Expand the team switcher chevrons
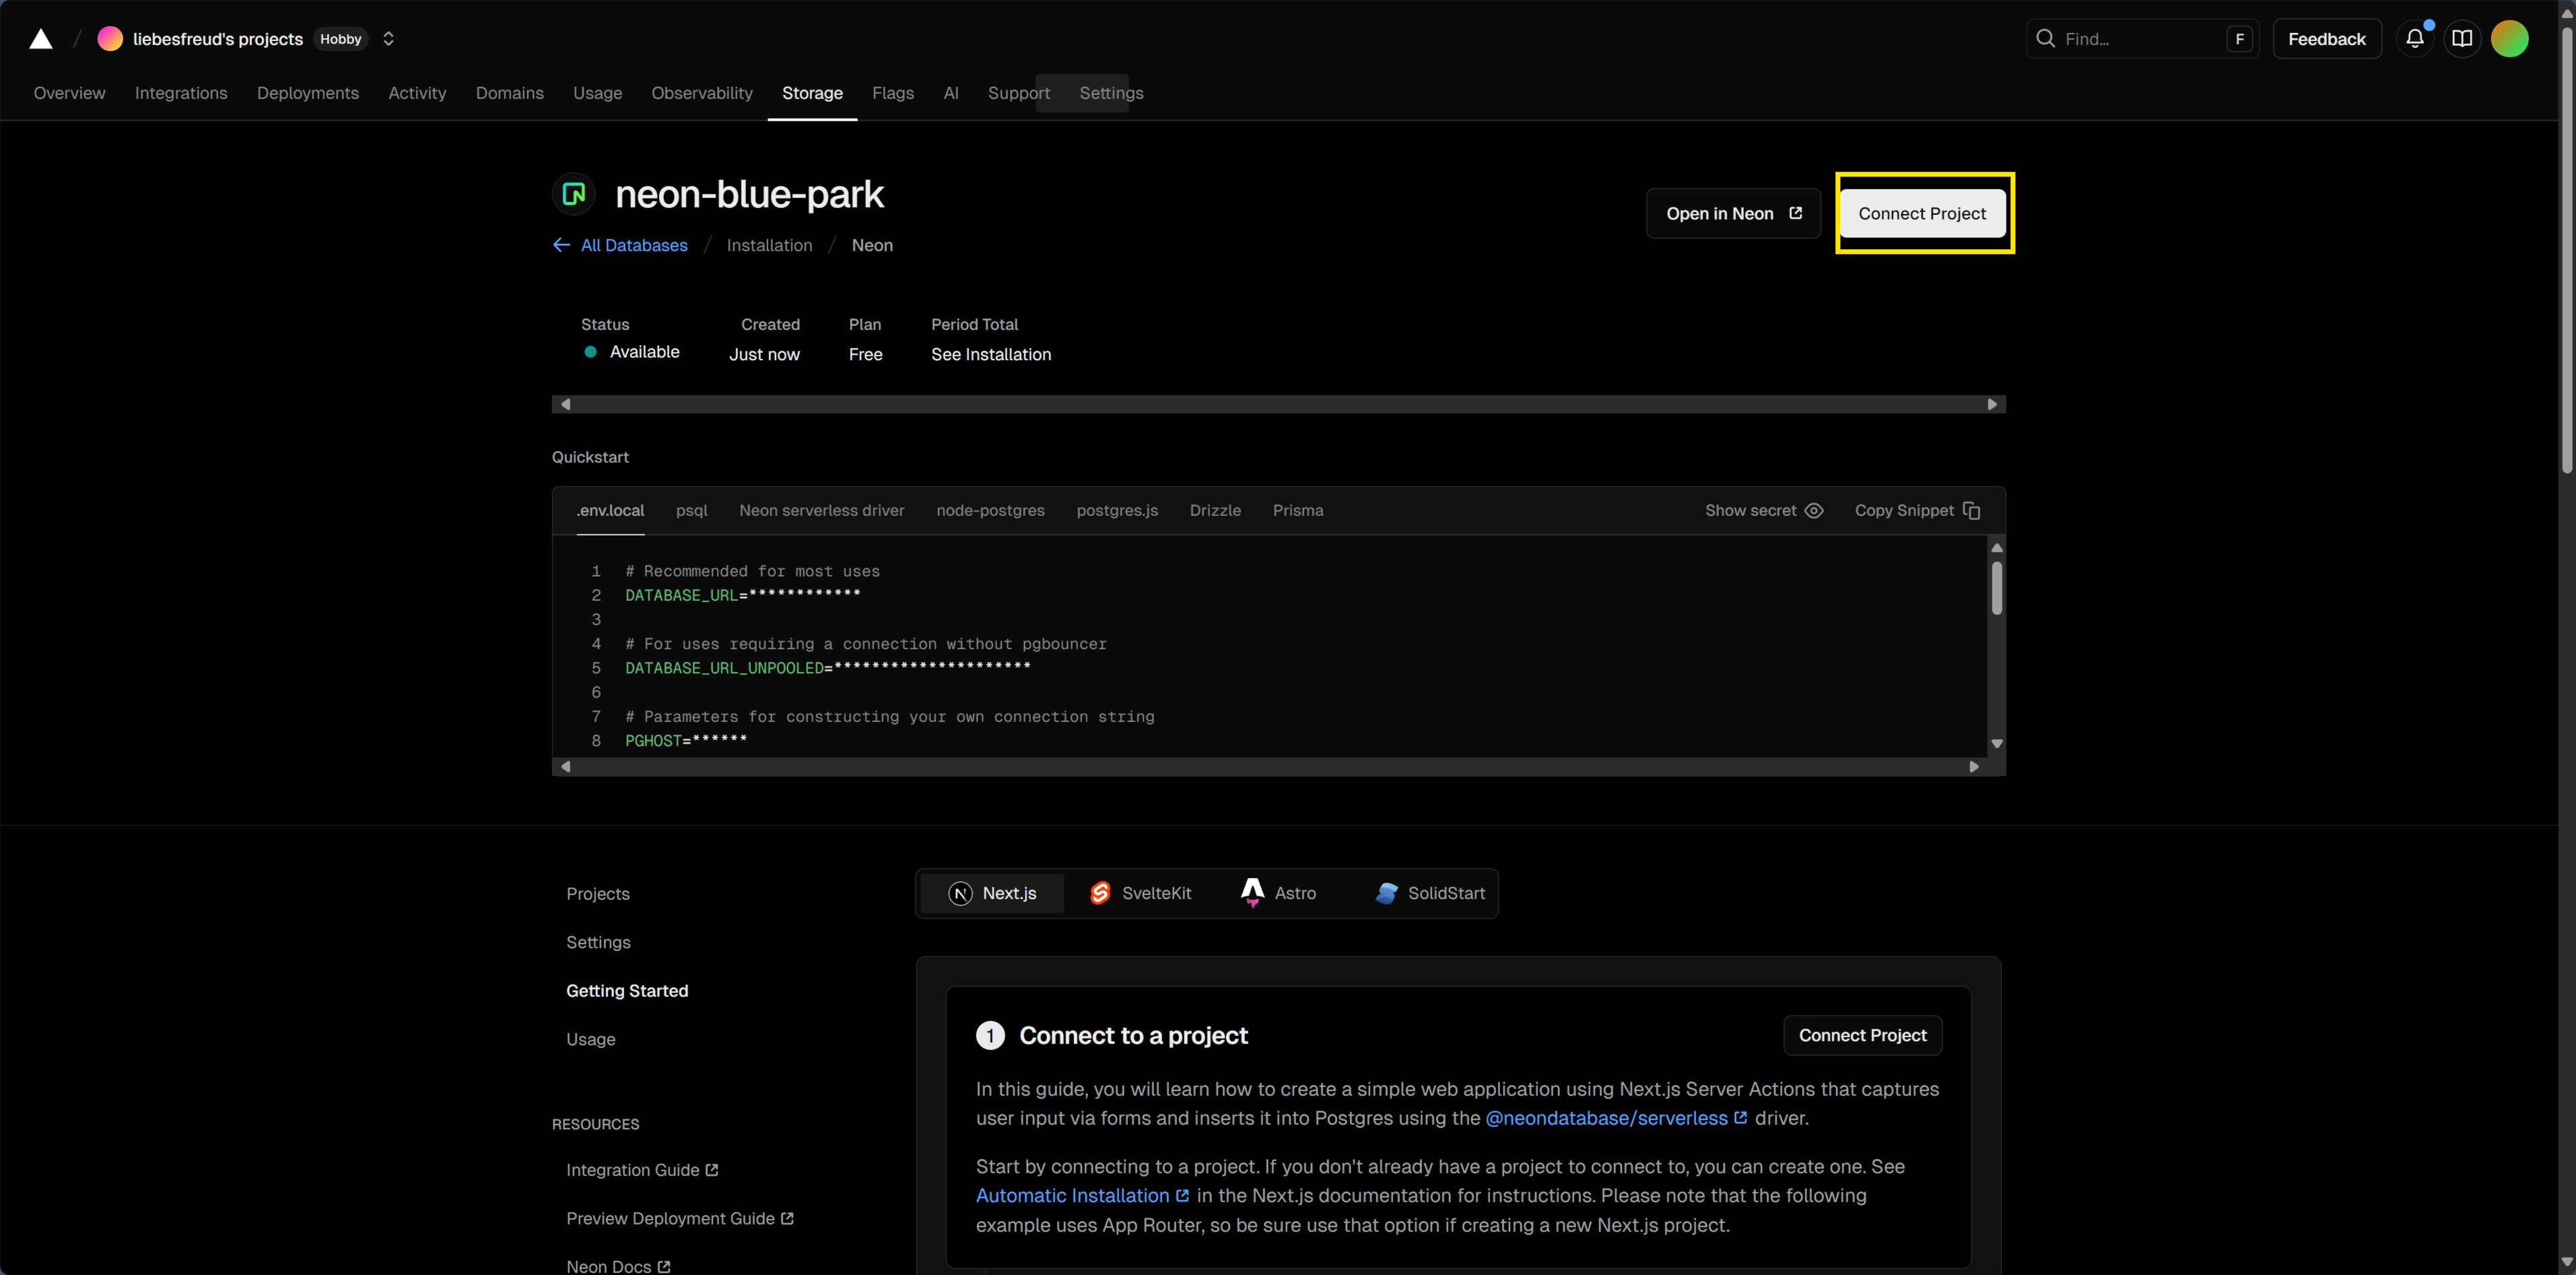Viewport: 2576px width, 1275px height. [389, 39]
